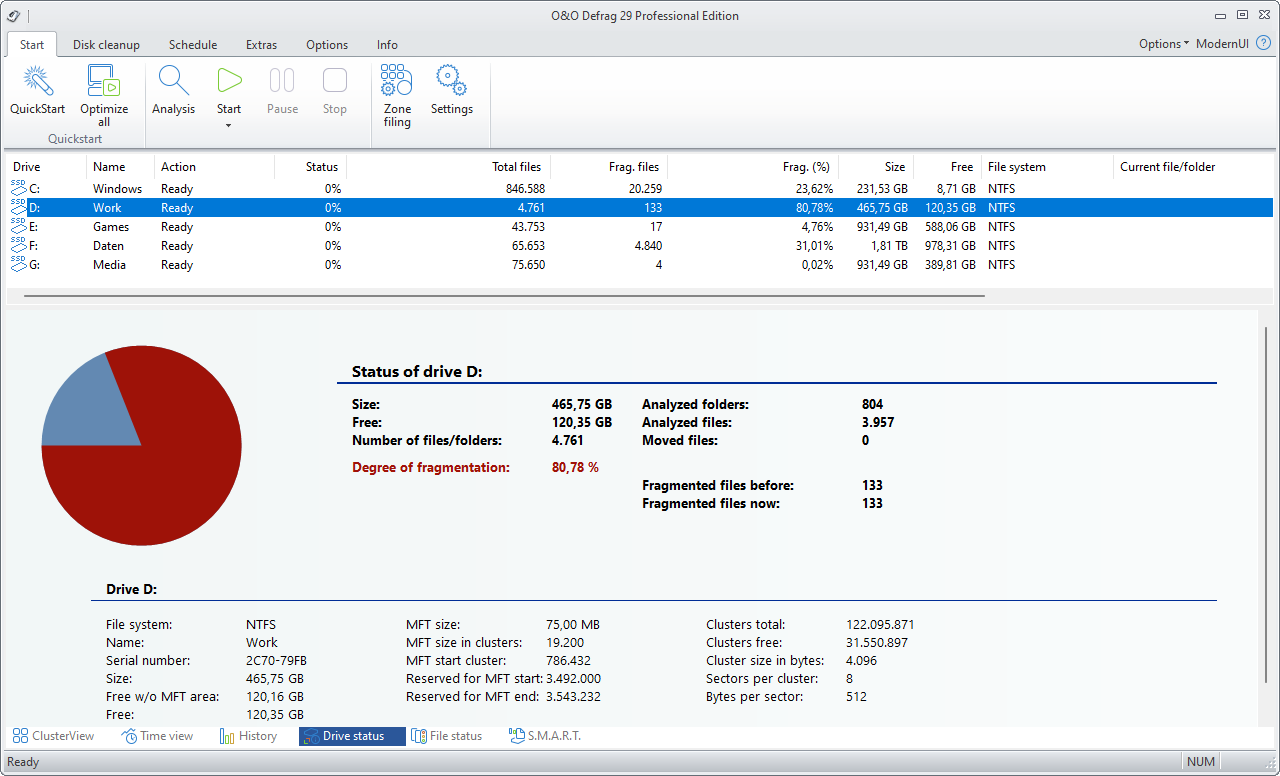Sort by the Drive column header

click(47, 167)
